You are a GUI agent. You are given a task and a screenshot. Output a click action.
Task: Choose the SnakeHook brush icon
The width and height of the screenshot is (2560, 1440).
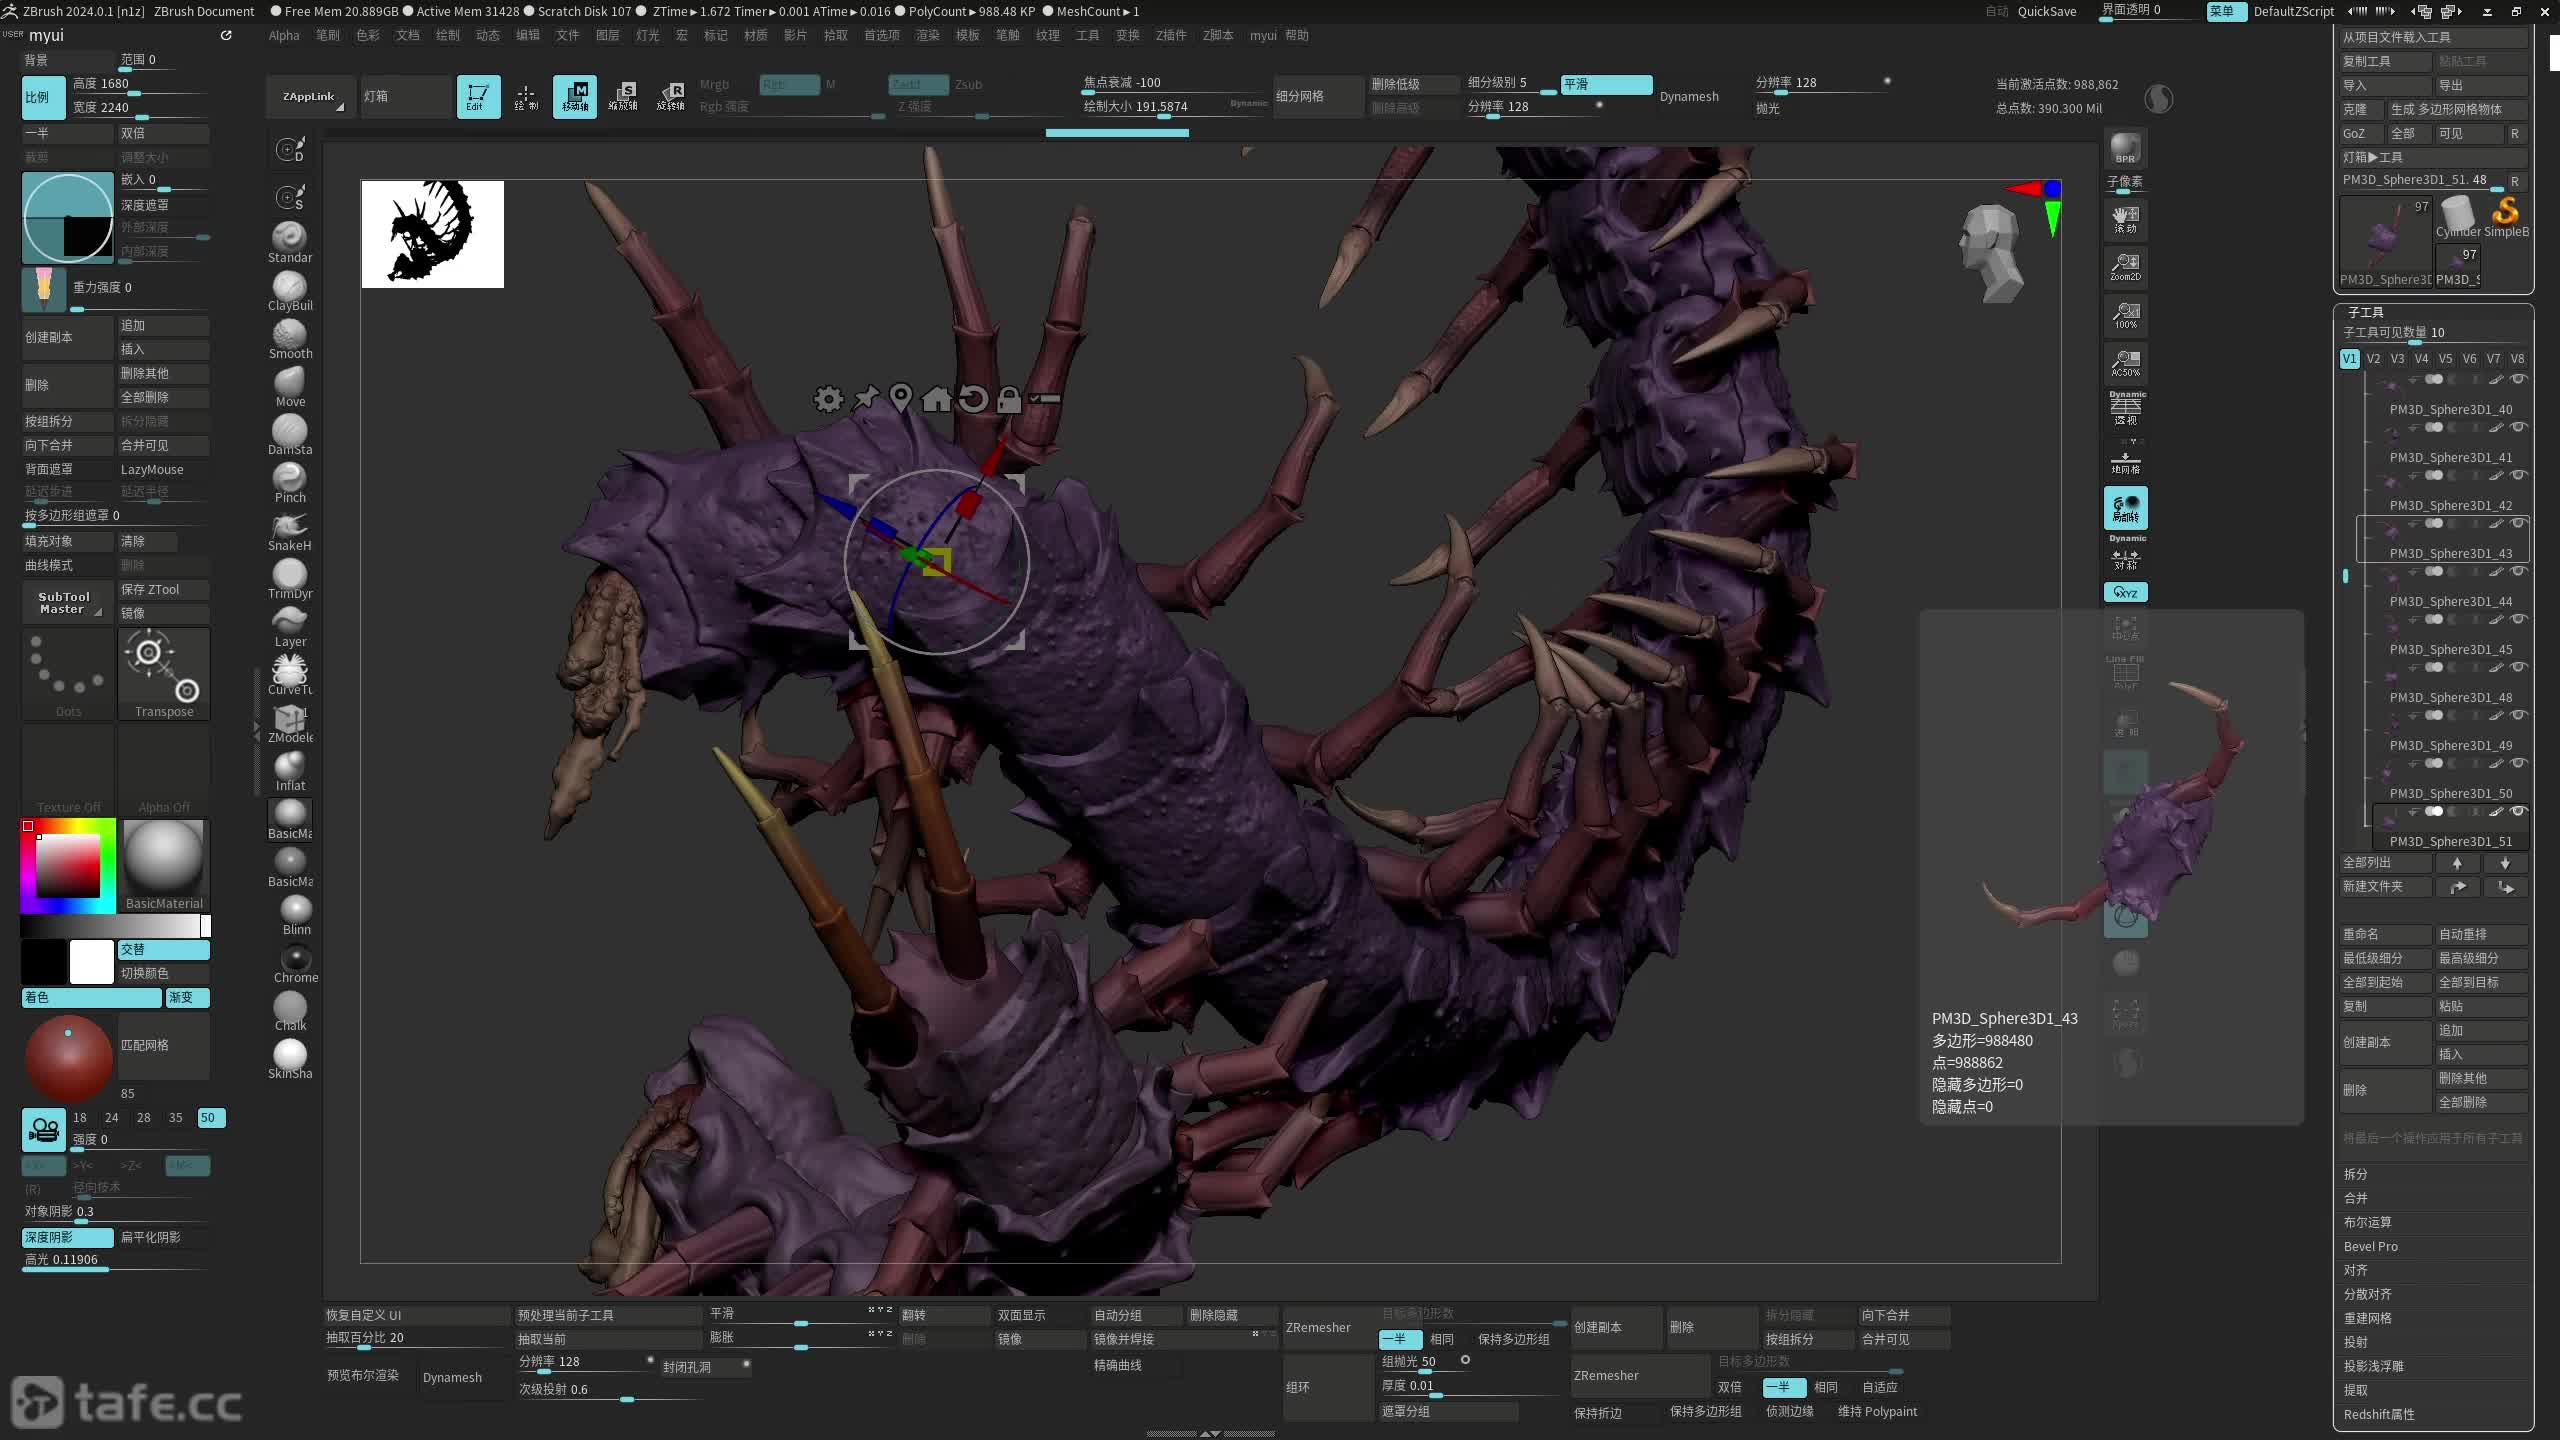(289, 529)
